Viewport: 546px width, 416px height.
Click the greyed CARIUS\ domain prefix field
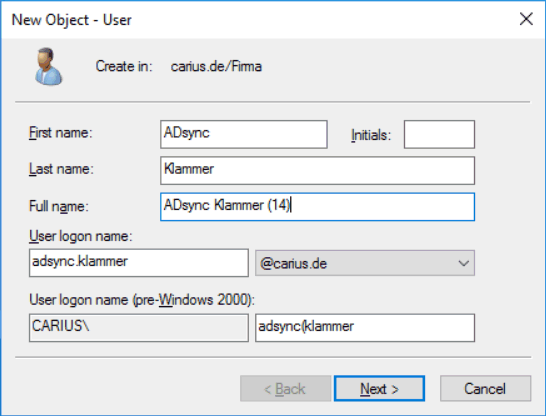(139, 328)
